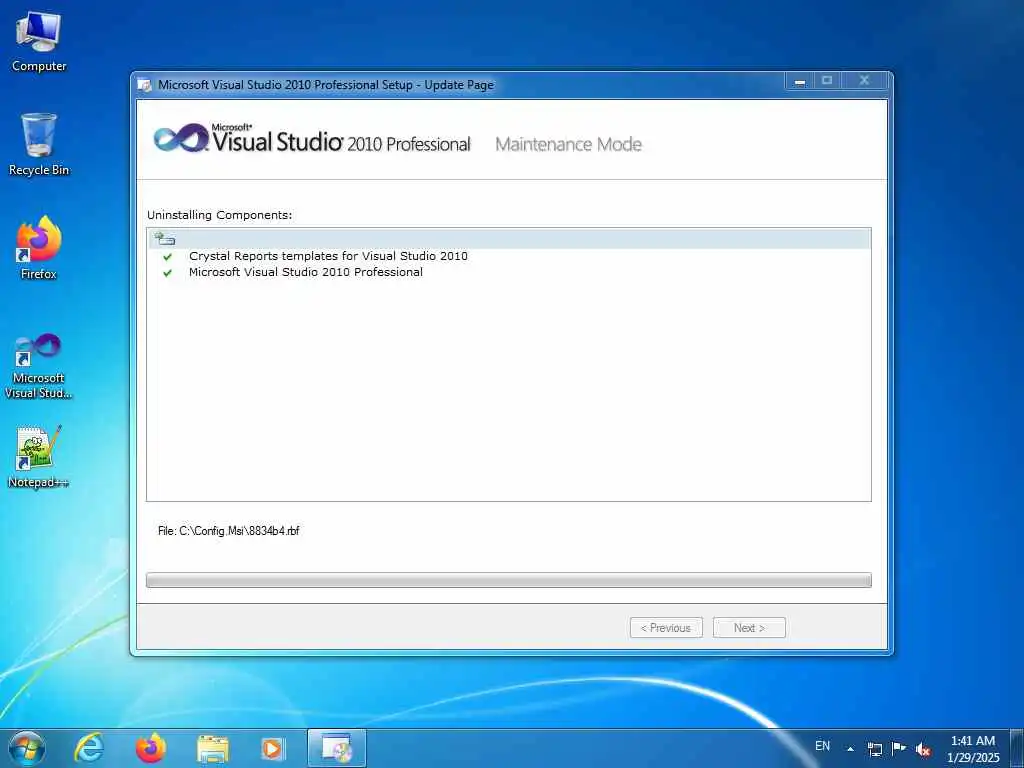
Task: Open the Action Center flag icon
Action: click(x=899, y=749)
